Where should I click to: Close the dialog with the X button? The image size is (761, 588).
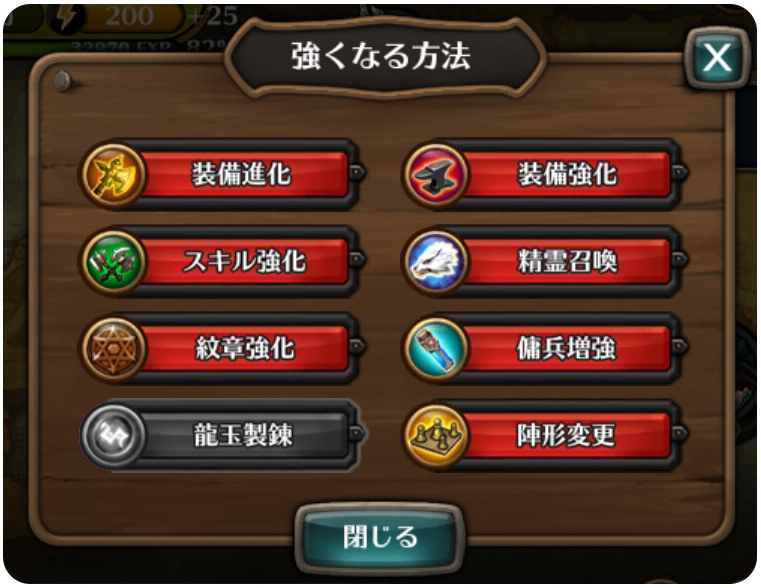pos(717,58)
